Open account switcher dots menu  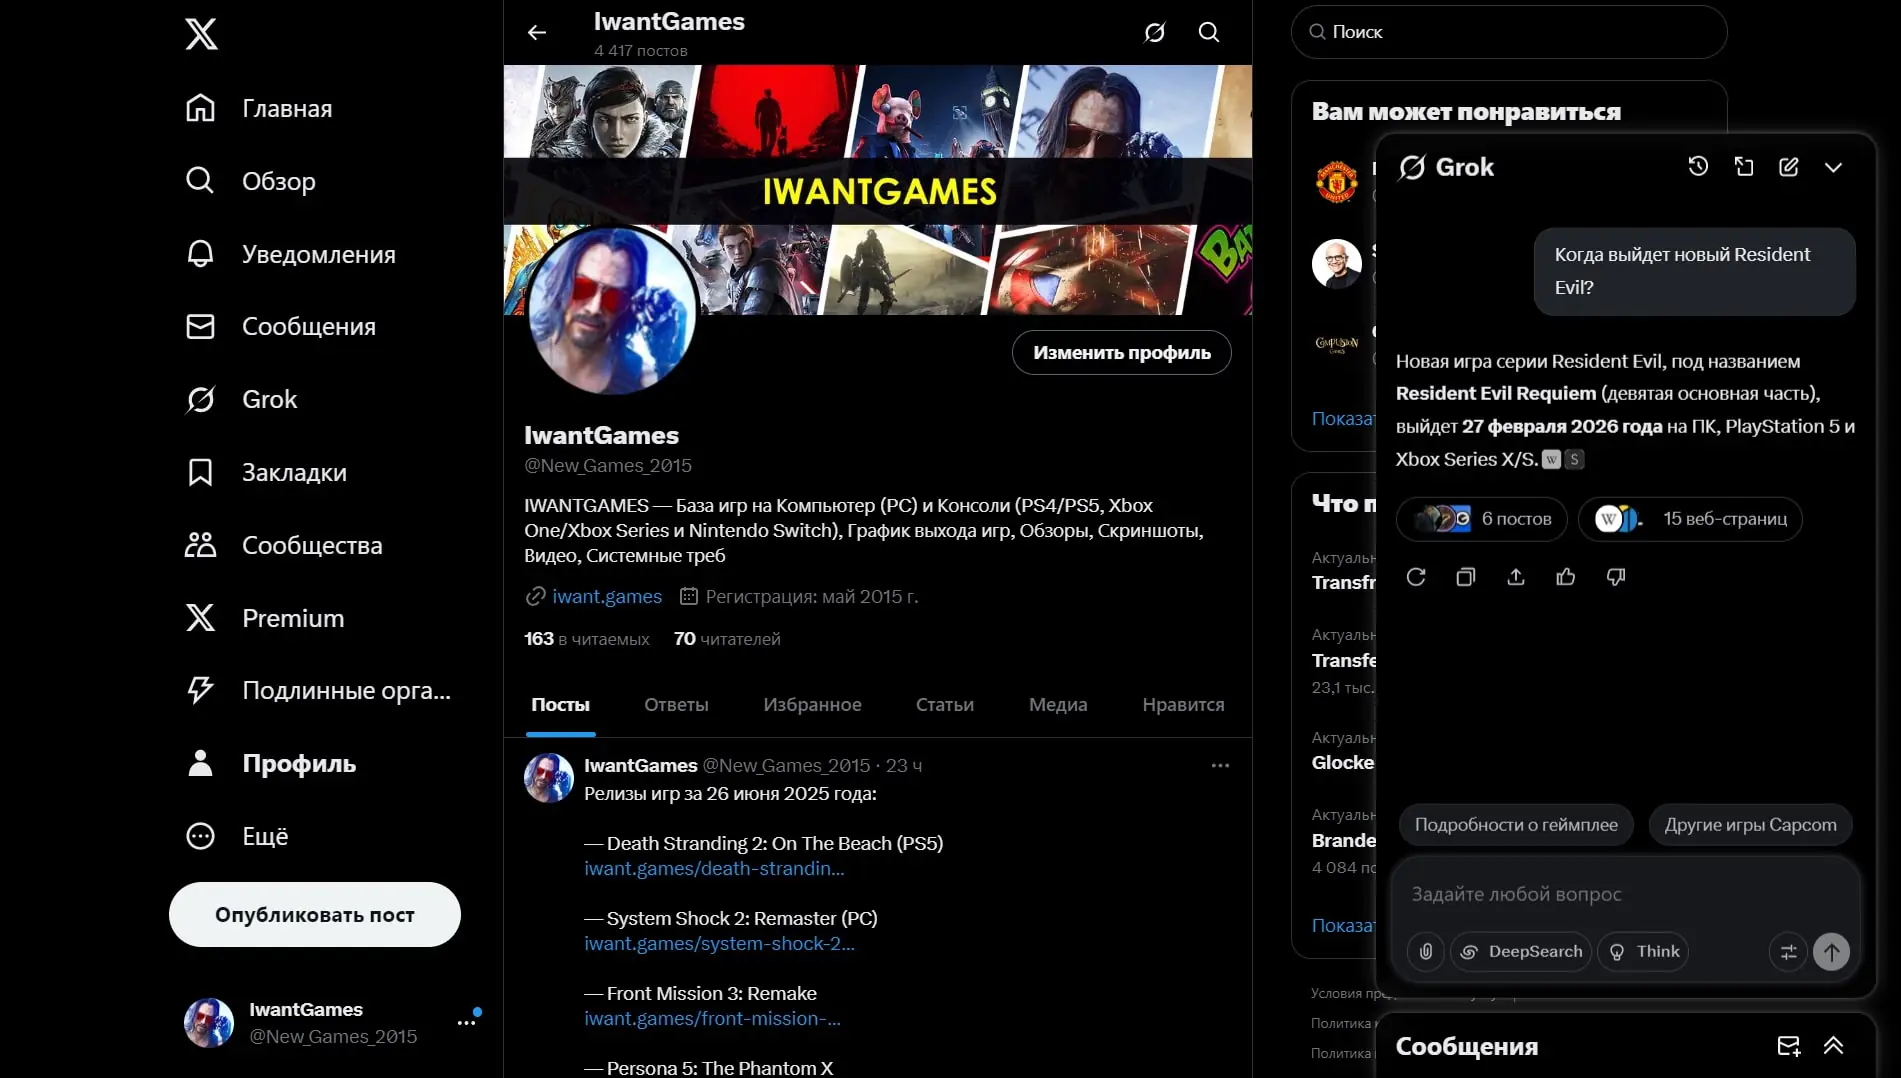coord(467,1022)
